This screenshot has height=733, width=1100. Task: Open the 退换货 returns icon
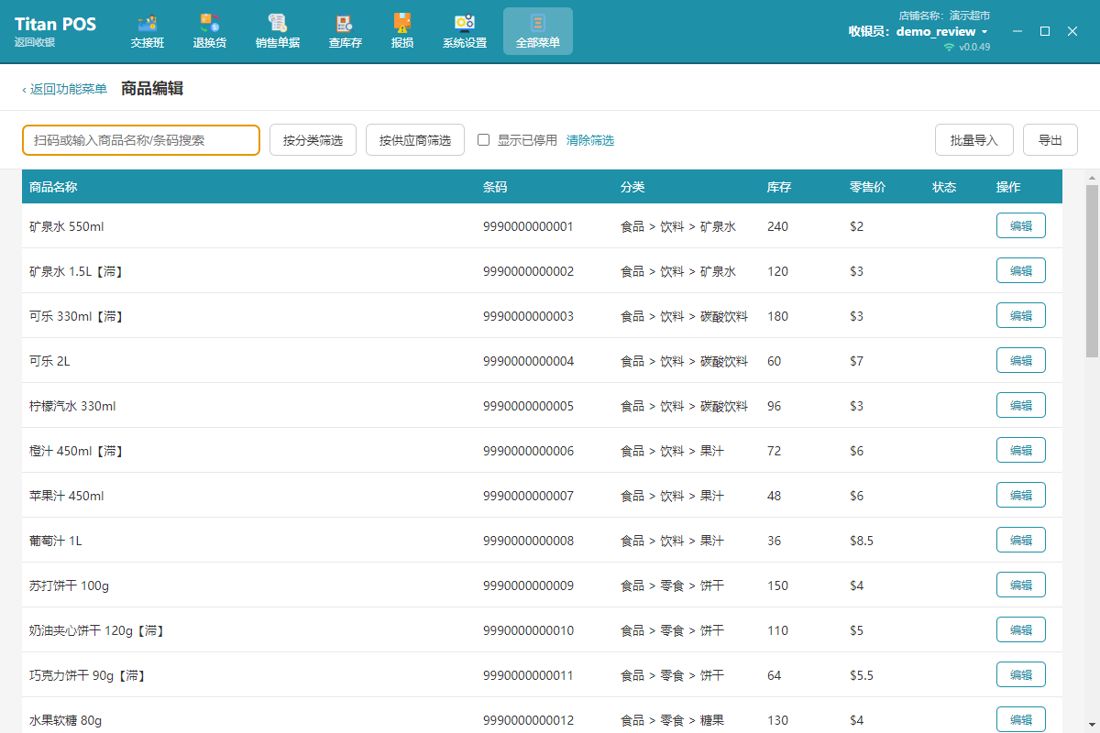[x=210, y=32]
